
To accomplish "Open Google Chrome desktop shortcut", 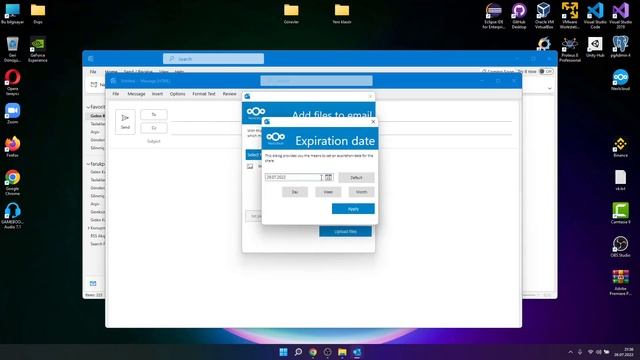I will point(13,182).
